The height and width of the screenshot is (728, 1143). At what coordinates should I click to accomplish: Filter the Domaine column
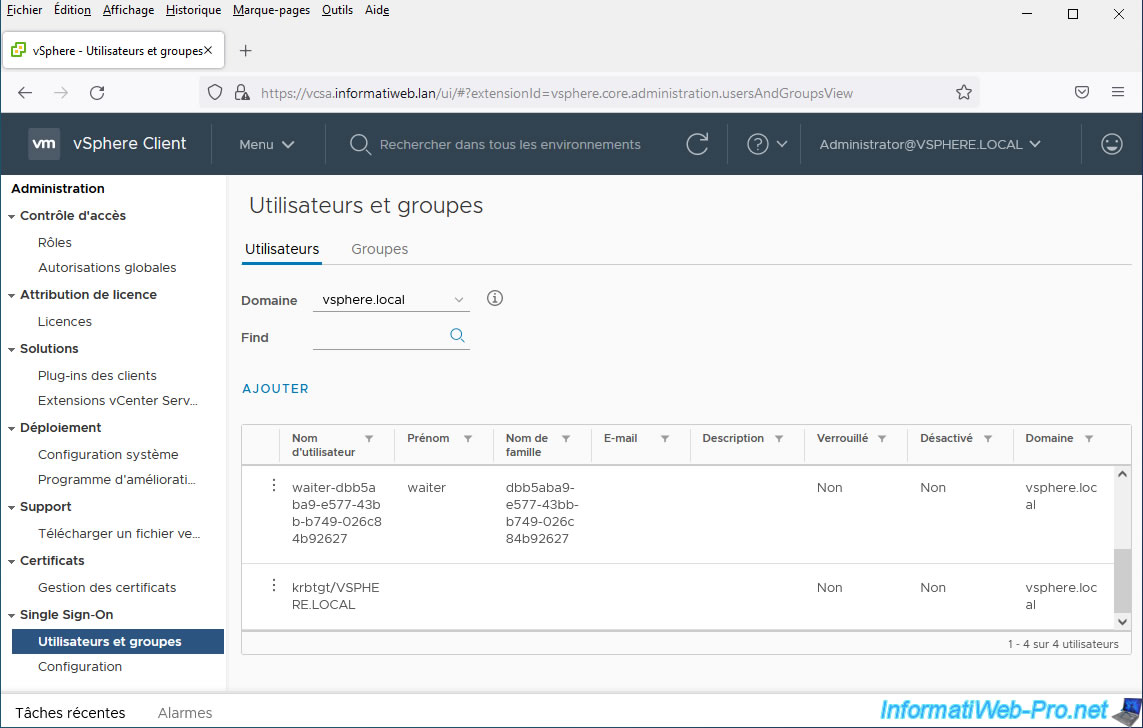(1089, 439)
